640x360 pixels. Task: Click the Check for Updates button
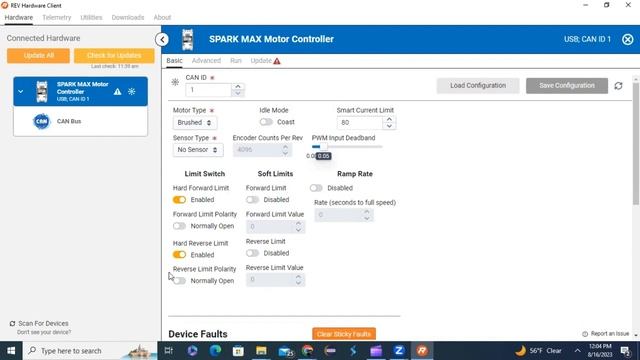point(114,56)
